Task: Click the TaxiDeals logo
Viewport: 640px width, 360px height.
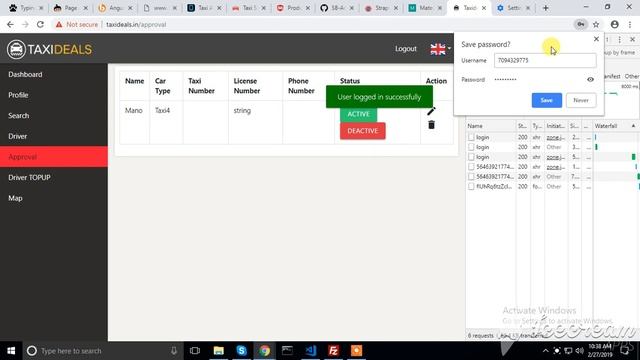Action: [x=49, y=49]
